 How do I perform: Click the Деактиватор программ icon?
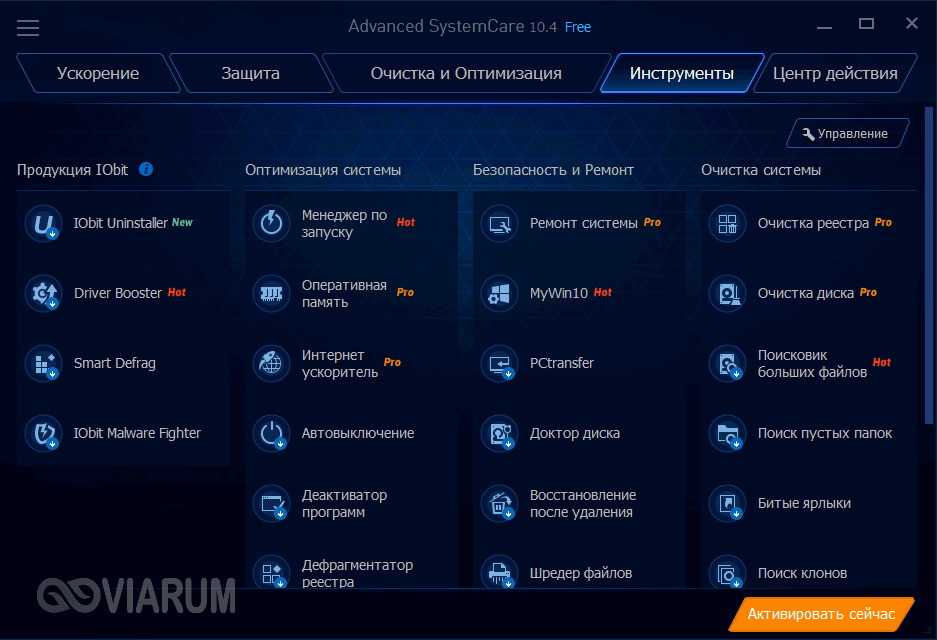click(x=271, y=504)
